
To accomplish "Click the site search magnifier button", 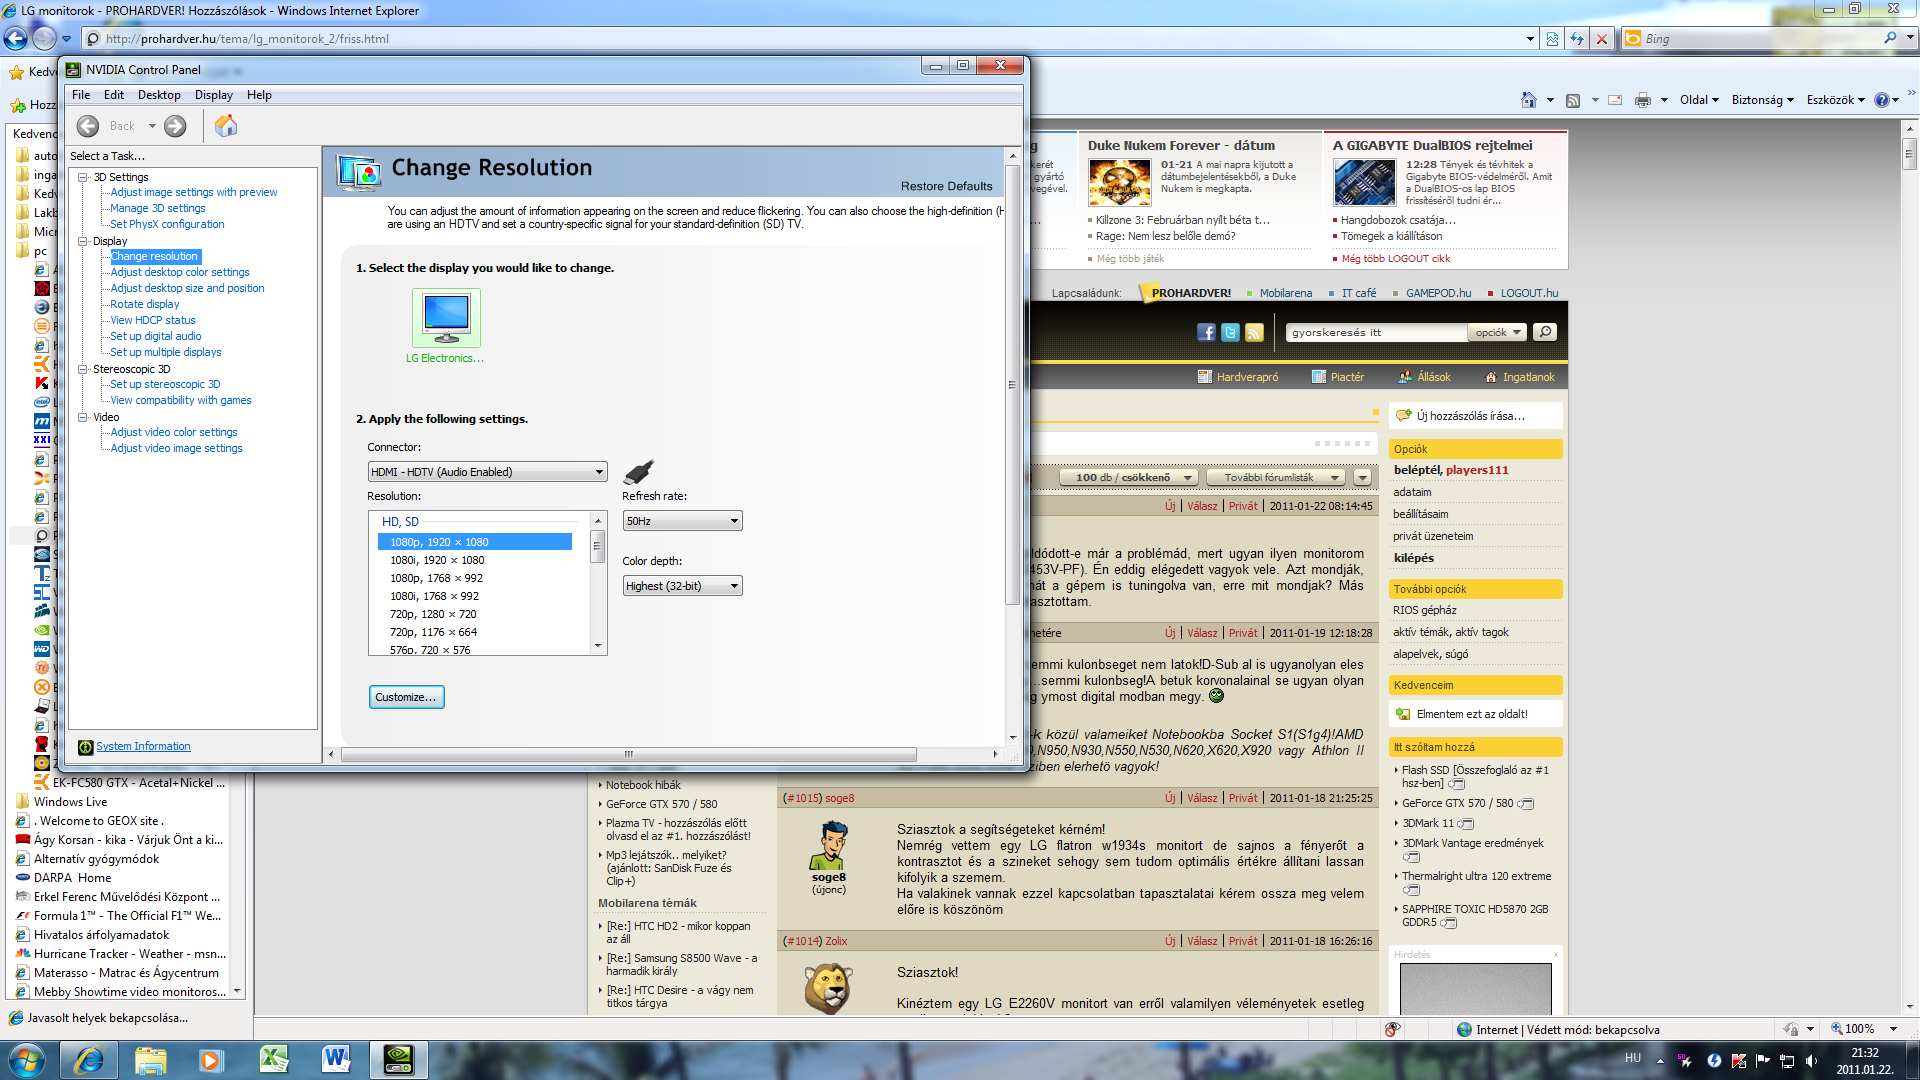I will [1545, 332].
